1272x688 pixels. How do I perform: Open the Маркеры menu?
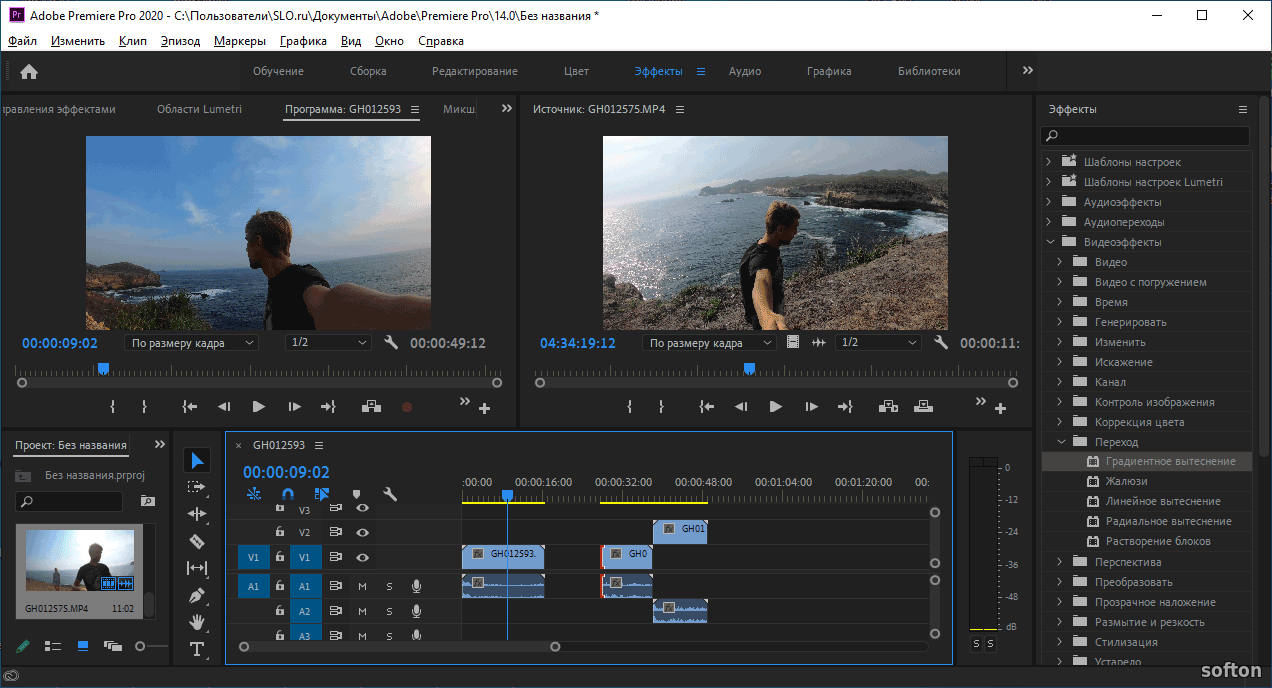(x=240, y=41)
